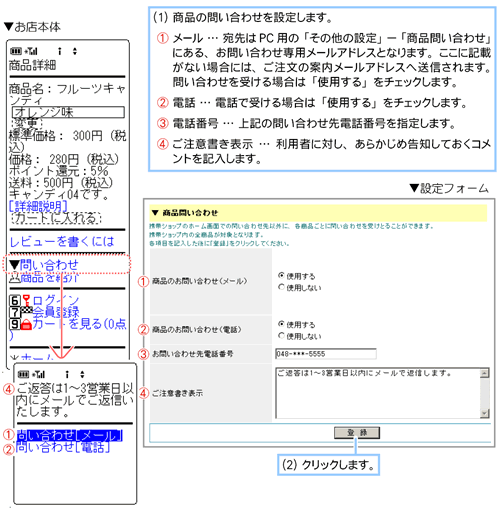Click the カートに入れる button

(x=56, y=218)
